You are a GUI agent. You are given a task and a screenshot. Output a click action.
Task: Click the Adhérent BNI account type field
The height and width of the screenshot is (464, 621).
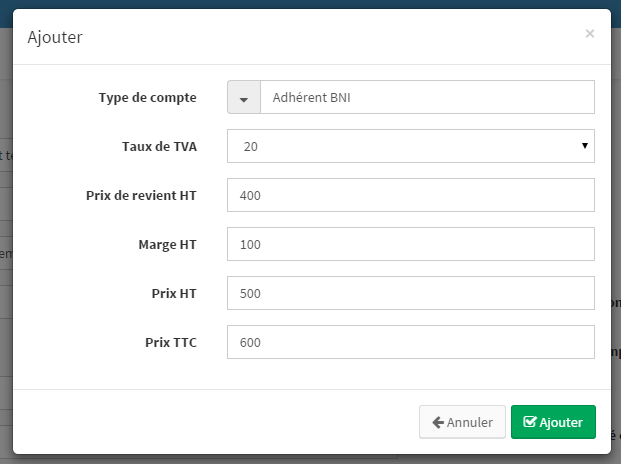point(428,97)
